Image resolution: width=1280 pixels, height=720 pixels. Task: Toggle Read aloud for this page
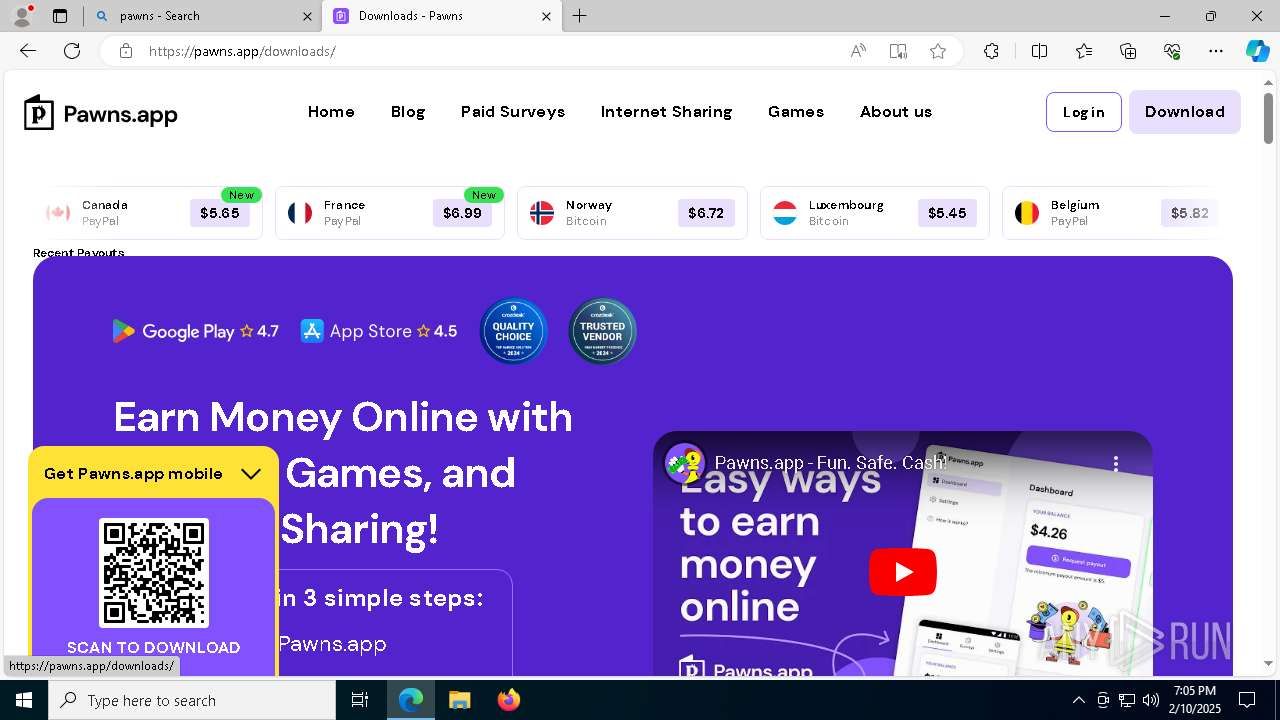(858, 51)
